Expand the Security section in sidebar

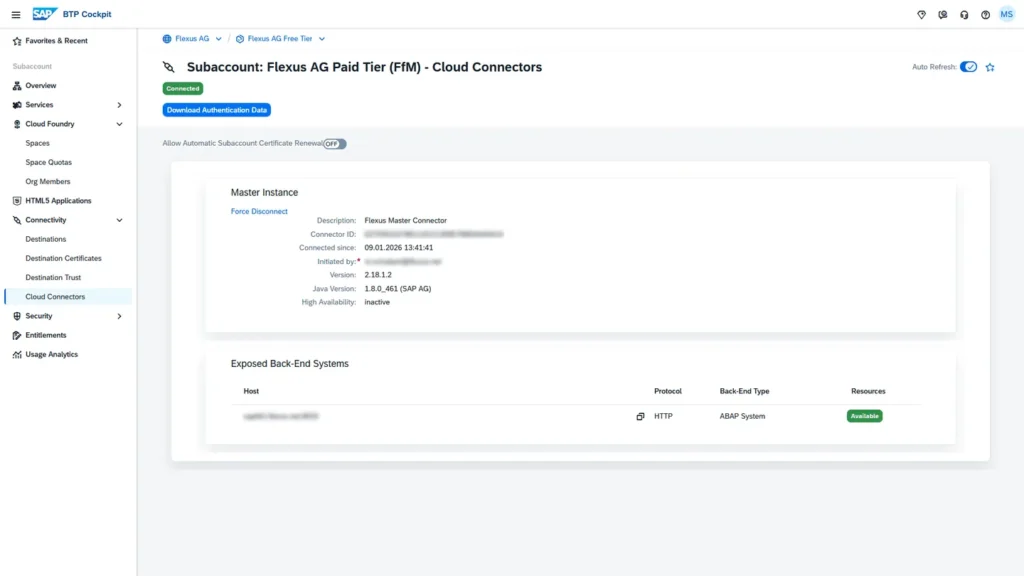(119, 316)
